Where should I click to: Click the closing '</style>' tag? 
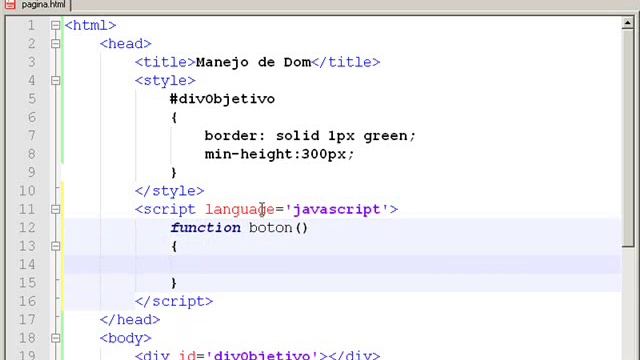tap(169, 191)
